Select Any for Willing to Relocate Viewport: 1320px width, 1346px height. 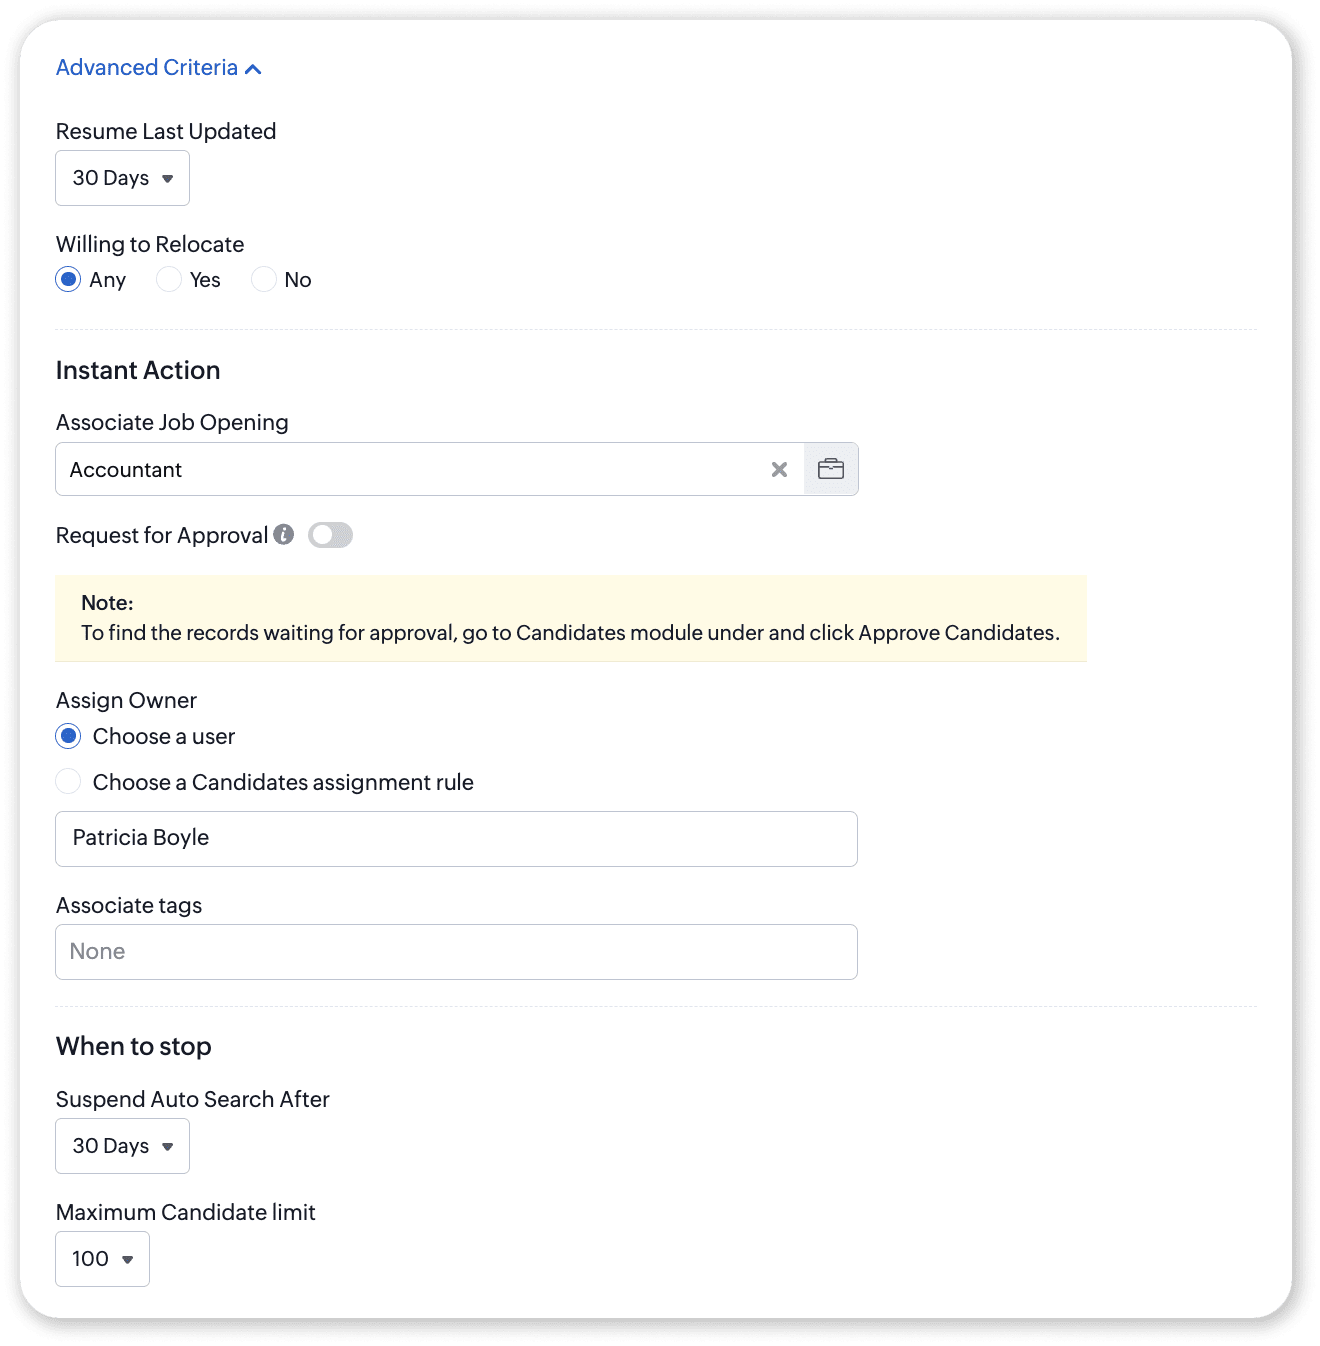point(68,280)
